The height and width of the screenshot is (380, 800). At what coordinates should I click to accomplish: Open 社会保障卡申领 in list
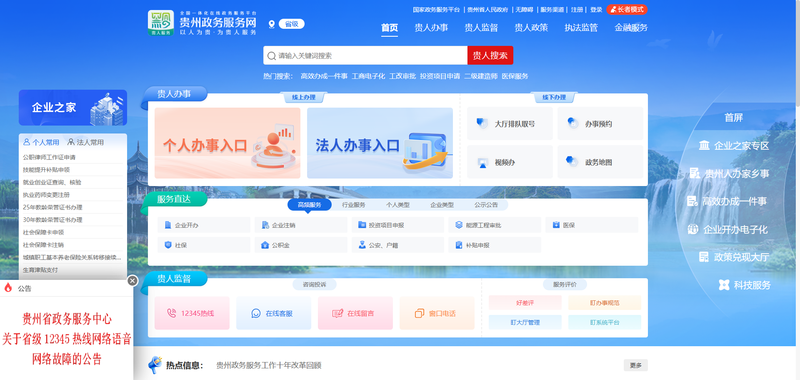pyautogui.click(x=43, y=232)
